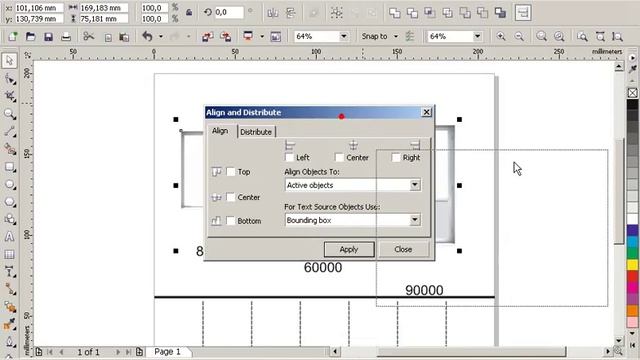Click the Trim shaping icon
Screen dimensions: 640x360
(x=412, y=13)
